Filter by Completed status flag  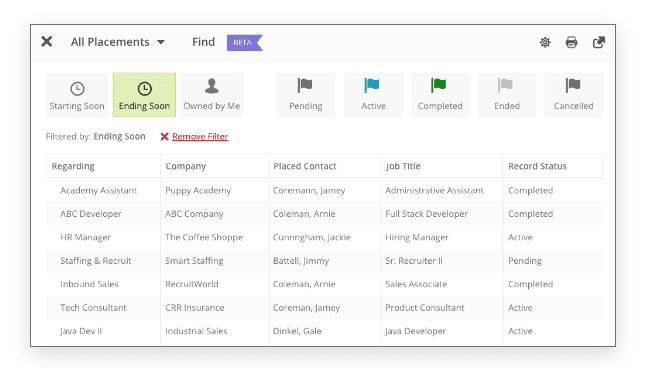coord(440,95)
